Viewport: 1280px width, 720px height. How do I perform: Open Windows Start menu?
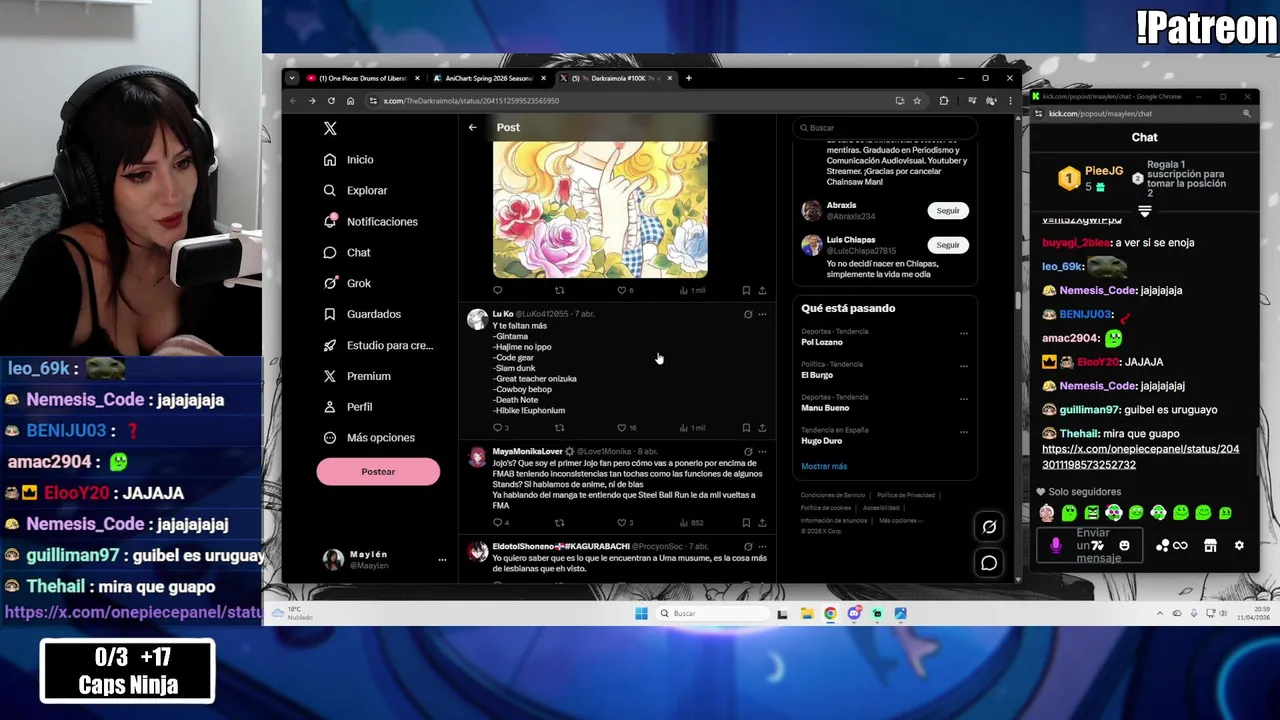click(x=641, y=614)
